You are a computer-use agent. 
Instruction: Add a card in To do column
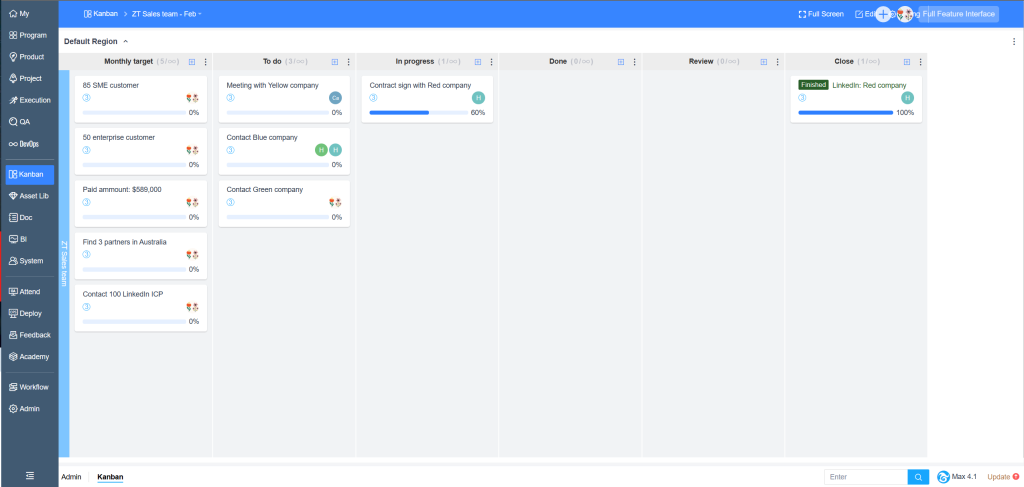(x=335, y=62)
